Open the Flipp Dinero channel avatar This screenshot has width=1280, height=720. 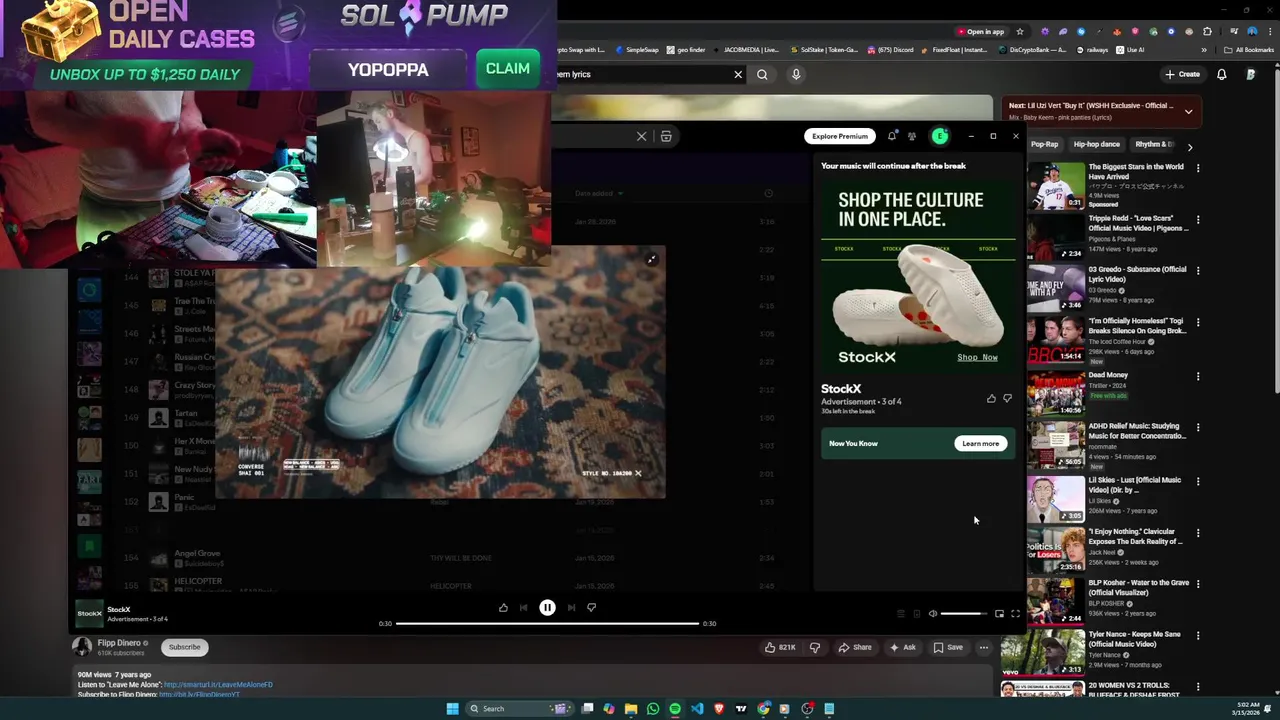(x=82, y=647)
